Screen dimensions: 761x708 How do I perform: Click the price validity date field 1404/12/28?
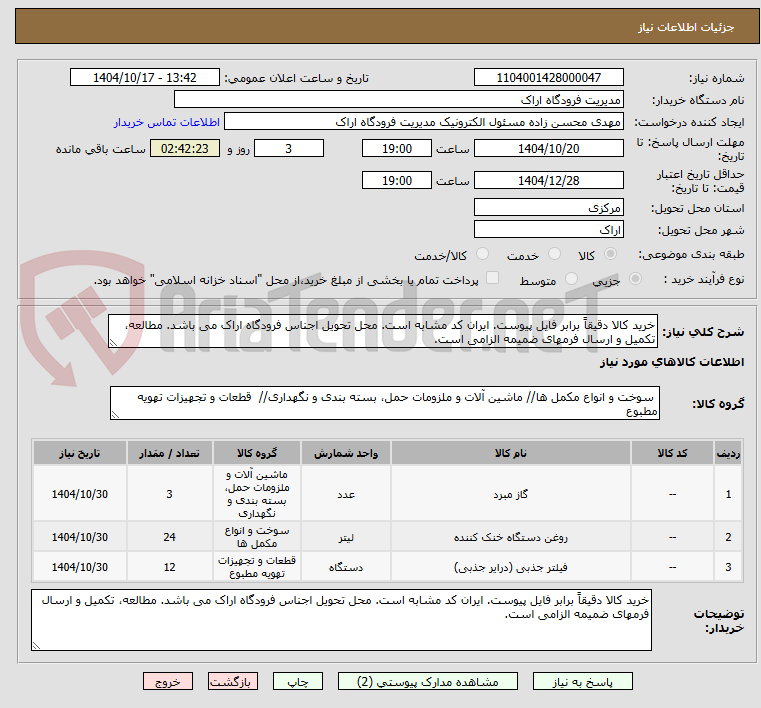point(548,180)
